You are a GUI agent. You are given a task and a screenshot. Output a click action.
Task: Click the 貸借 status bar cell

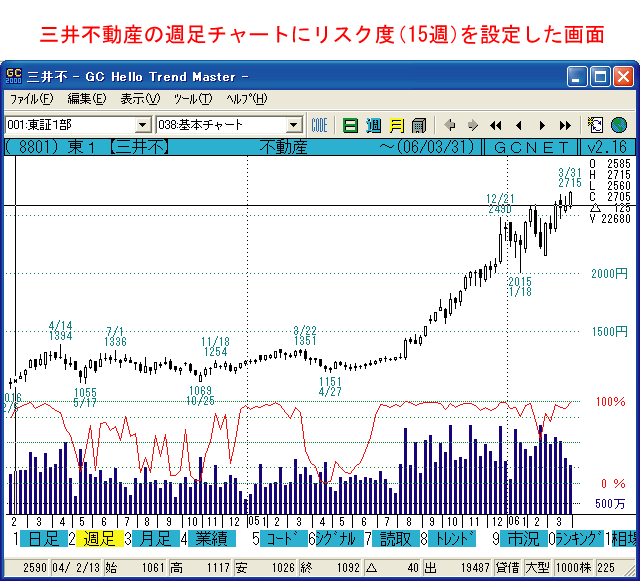[x=507, y=568]
